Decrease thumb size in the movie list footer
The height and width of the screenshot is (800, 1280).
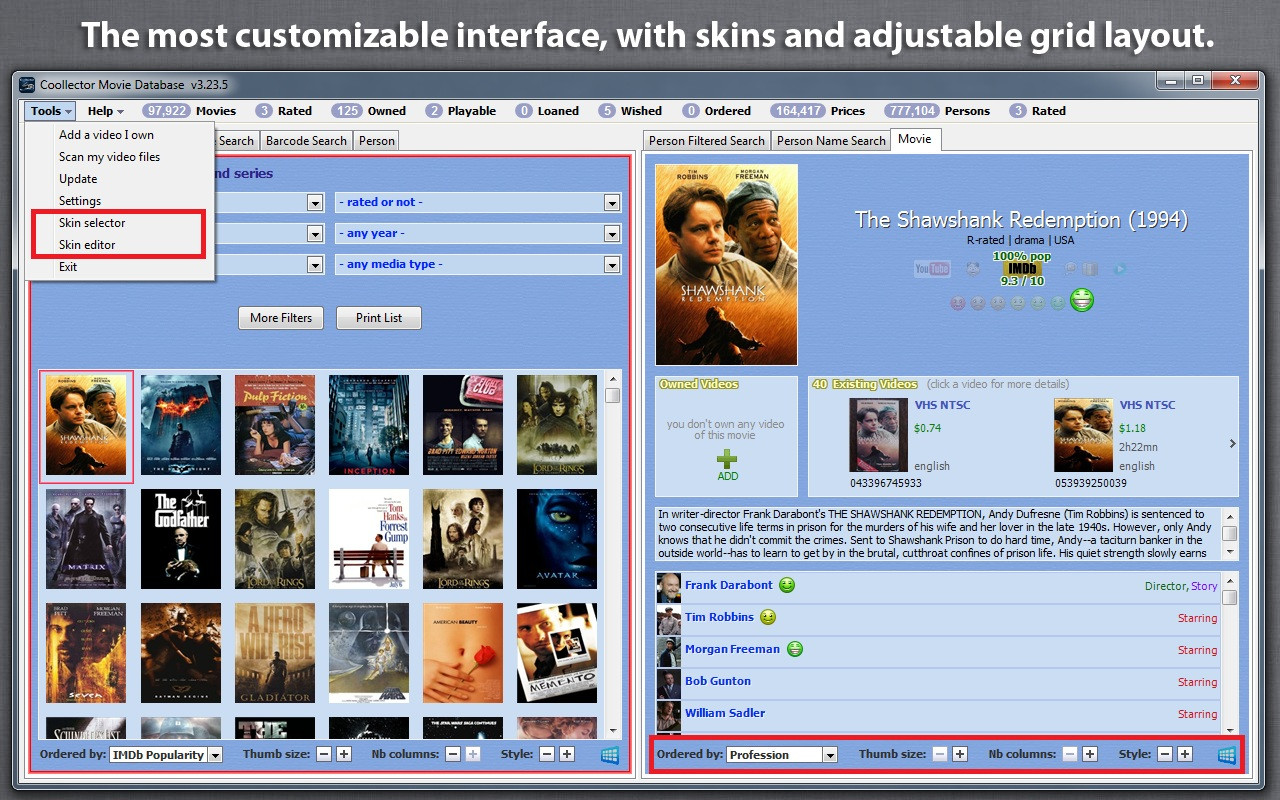click(x=324, y=754)
